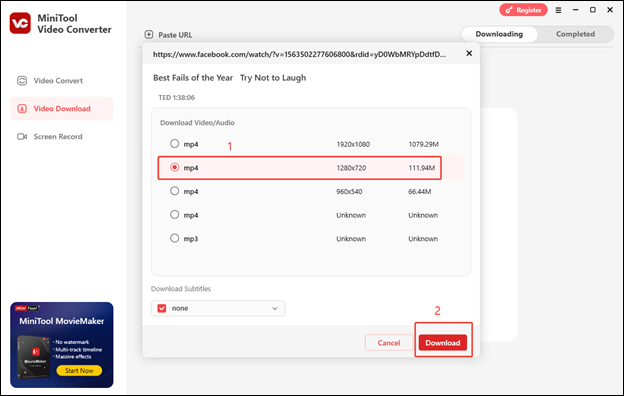Select the mp3 audio radio button
The image size is (624, 396).
tap(174, 238)
